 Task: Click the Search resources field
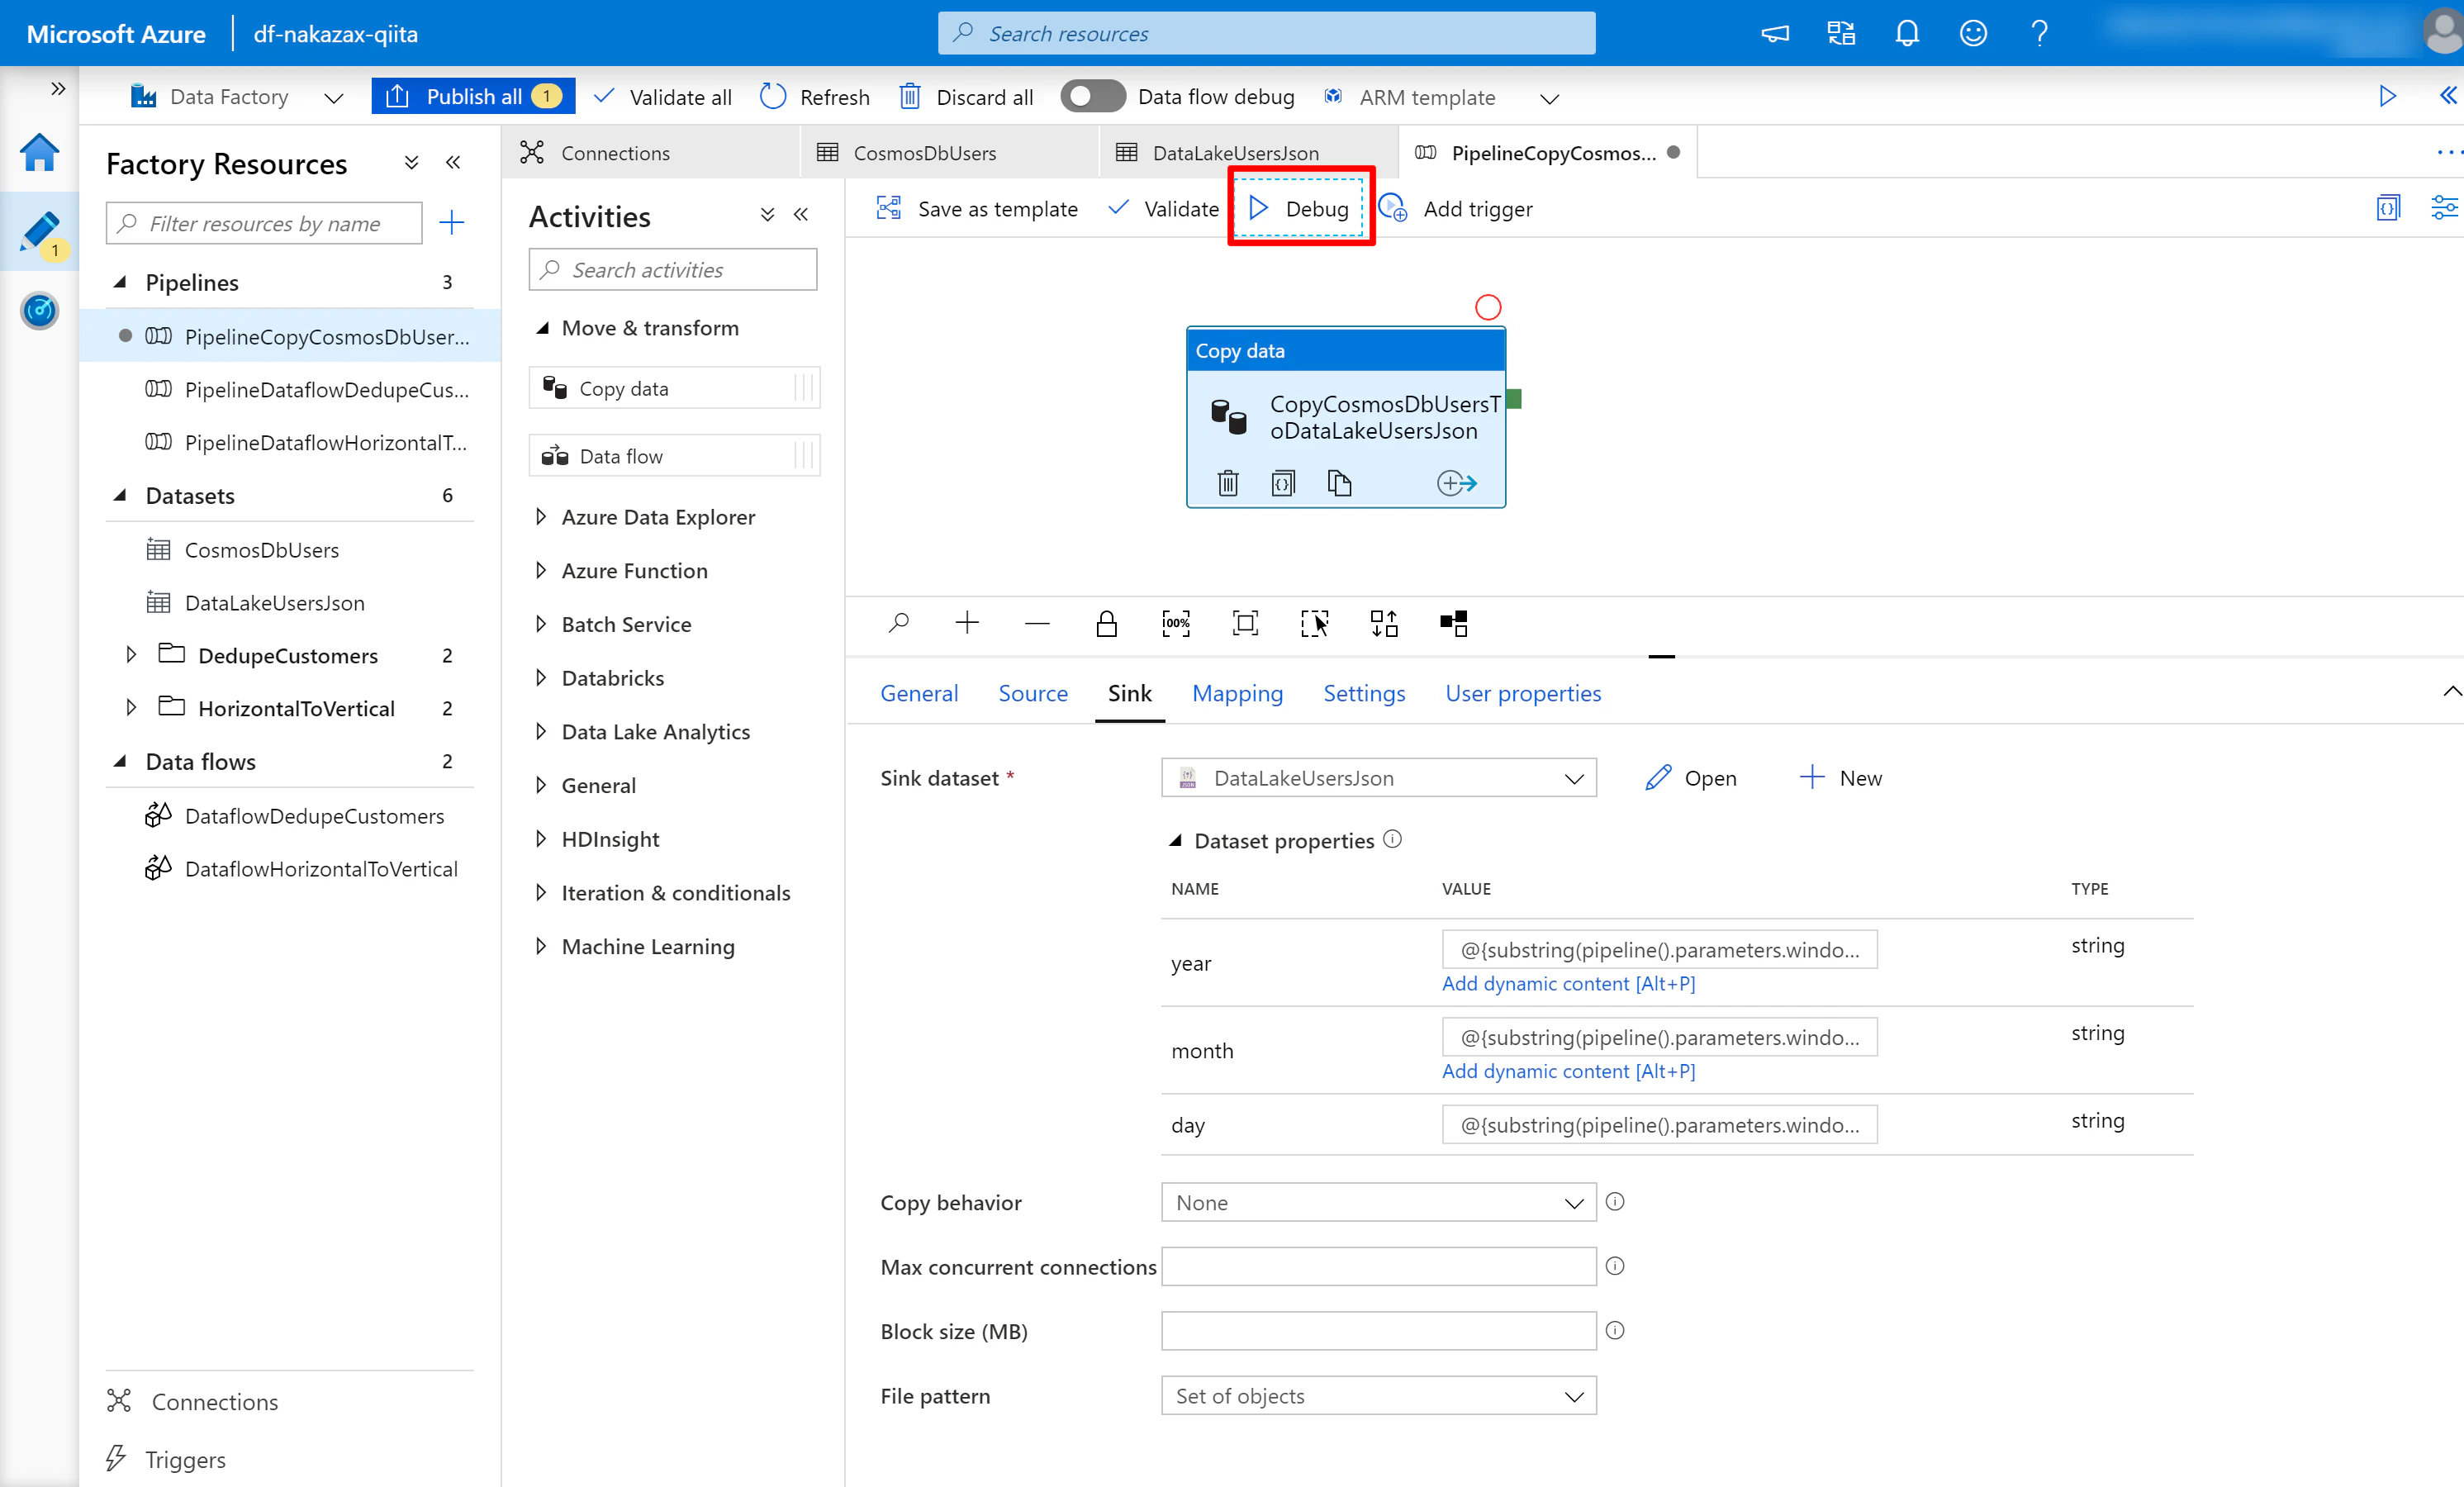[x=1266, y=33]
